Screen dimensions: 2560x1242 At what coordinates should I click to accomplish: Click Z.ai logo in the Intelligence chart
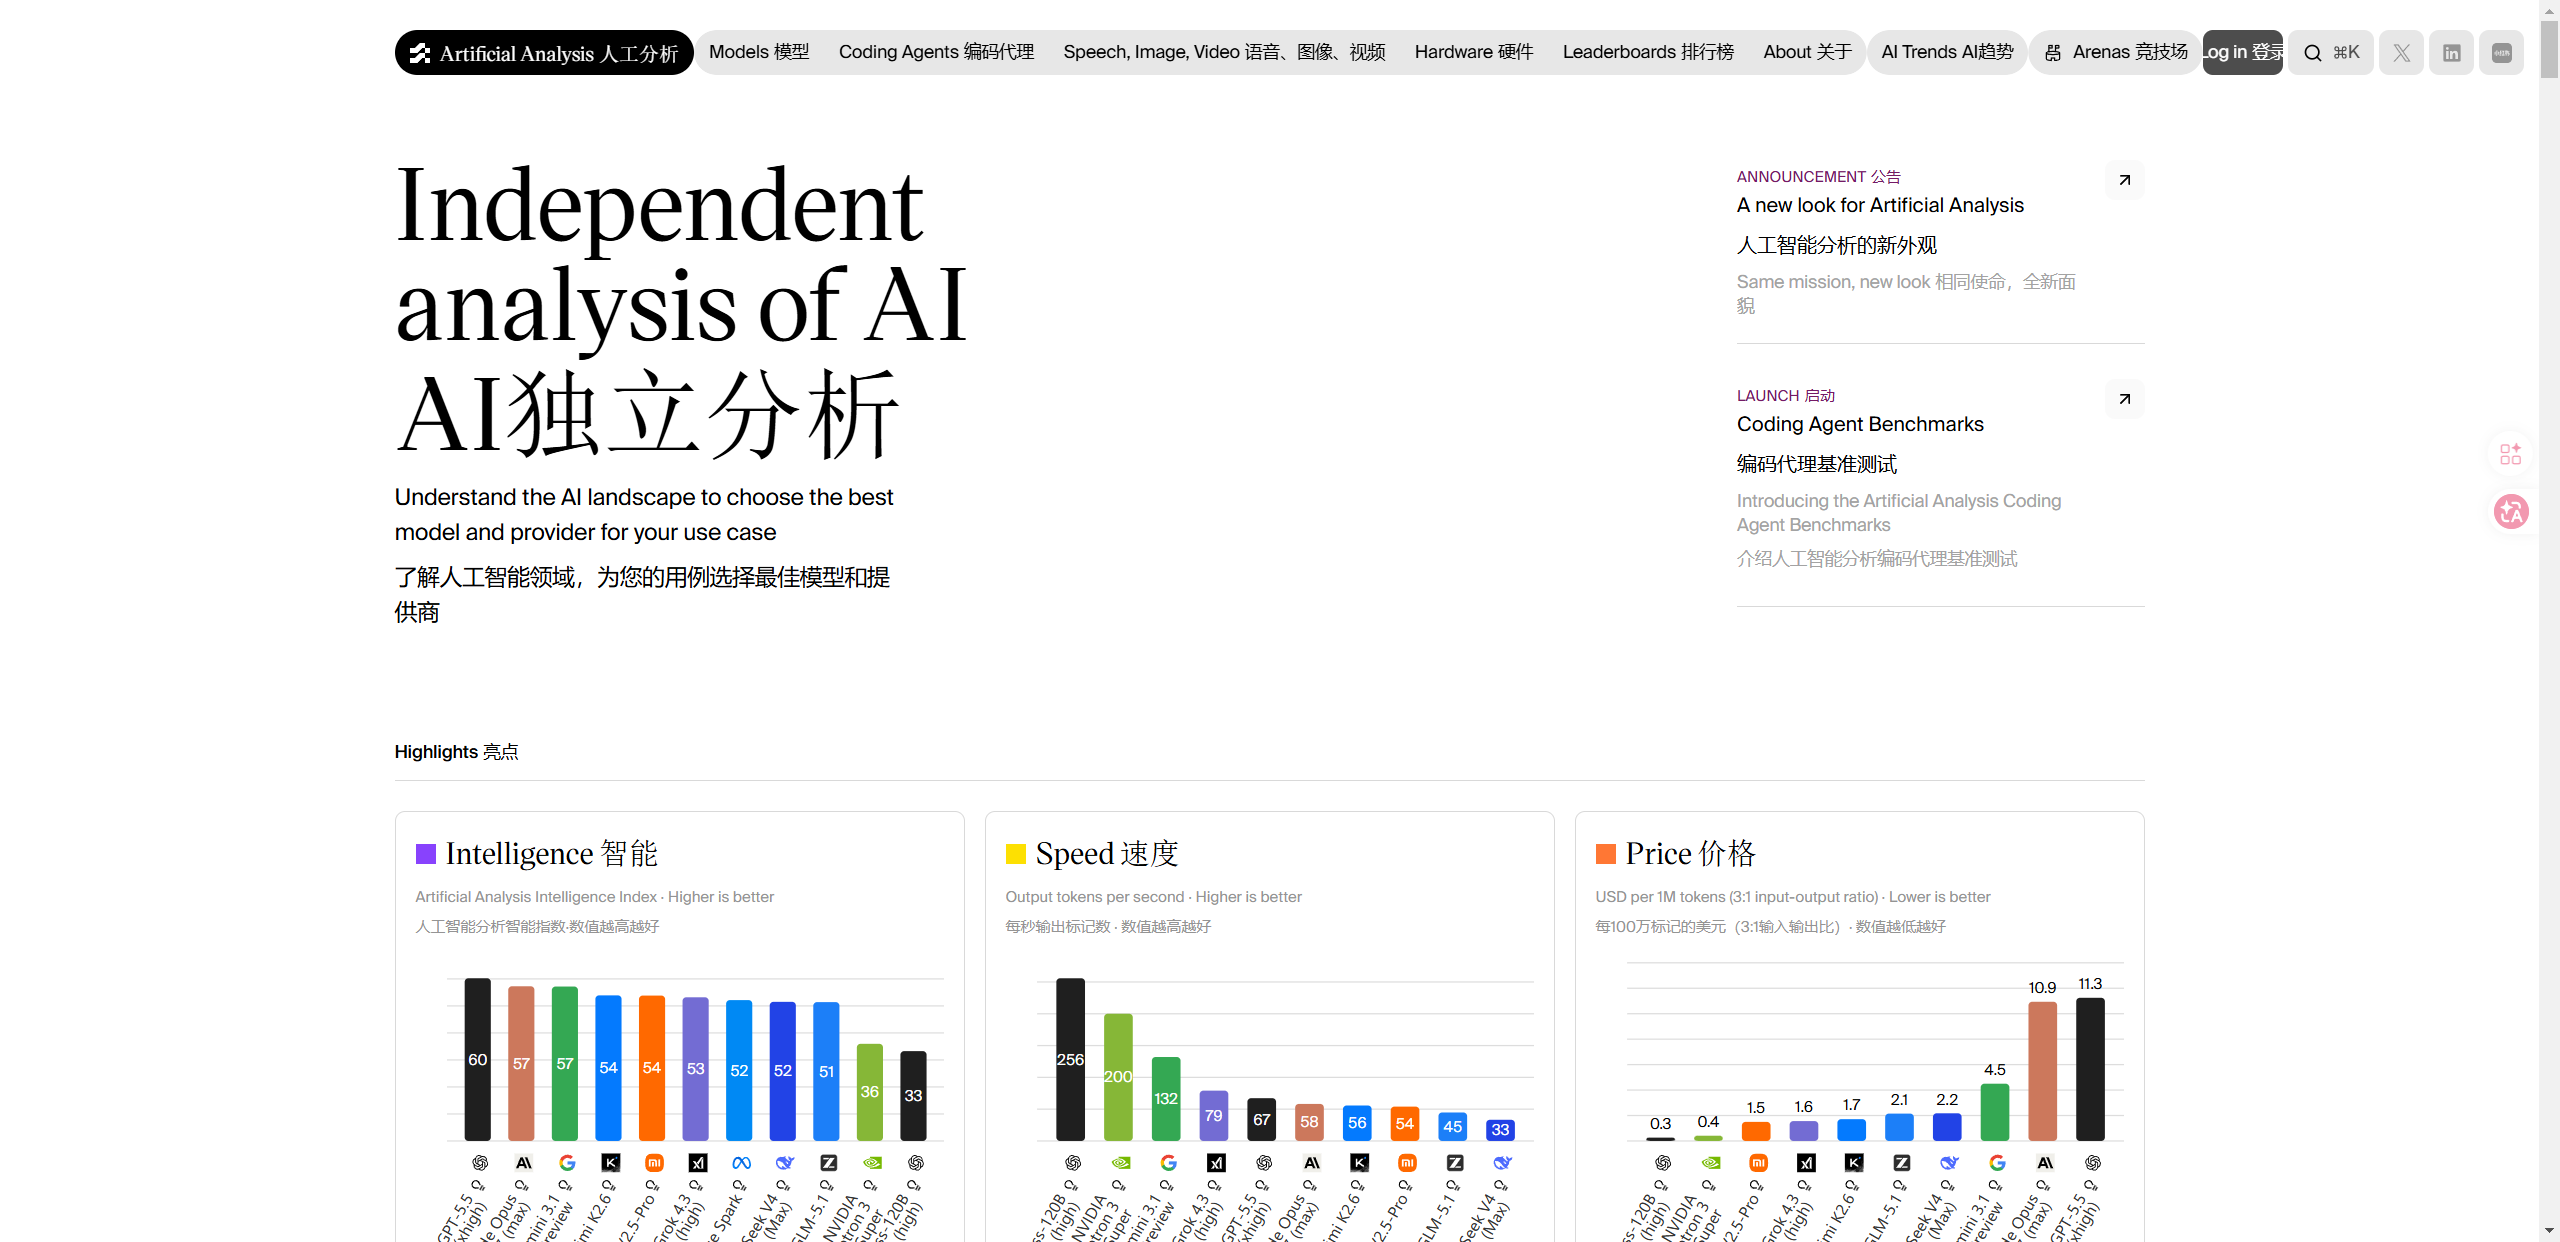point(829,1163)
